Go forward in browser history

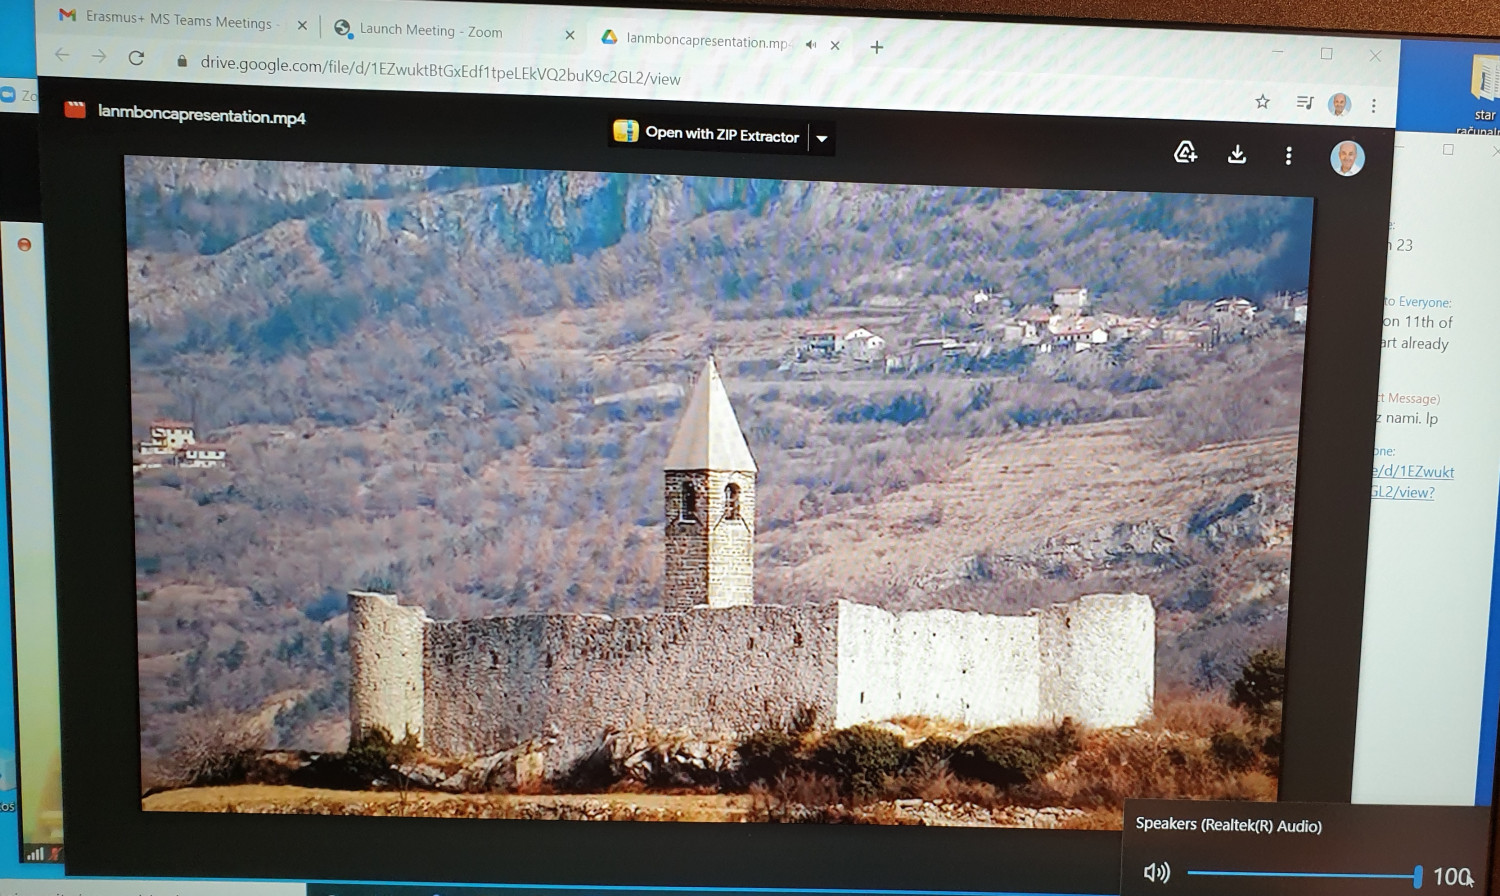[99, 57]
